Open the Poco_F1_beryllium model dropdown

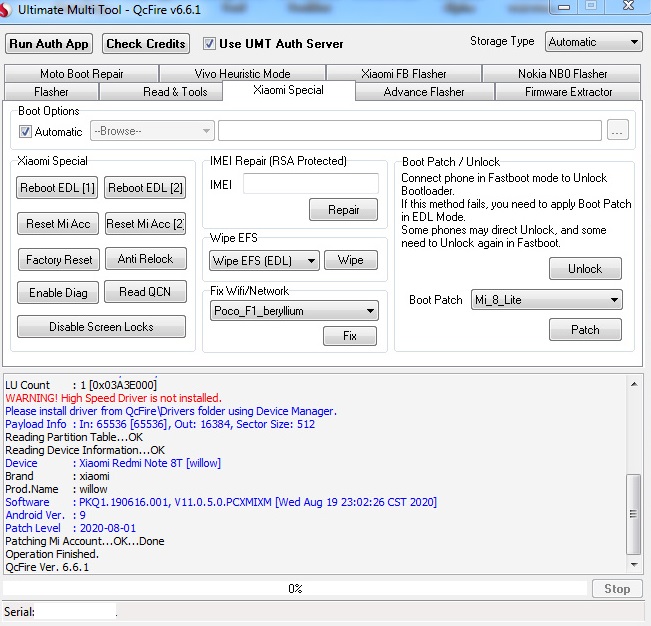(294, 311)
